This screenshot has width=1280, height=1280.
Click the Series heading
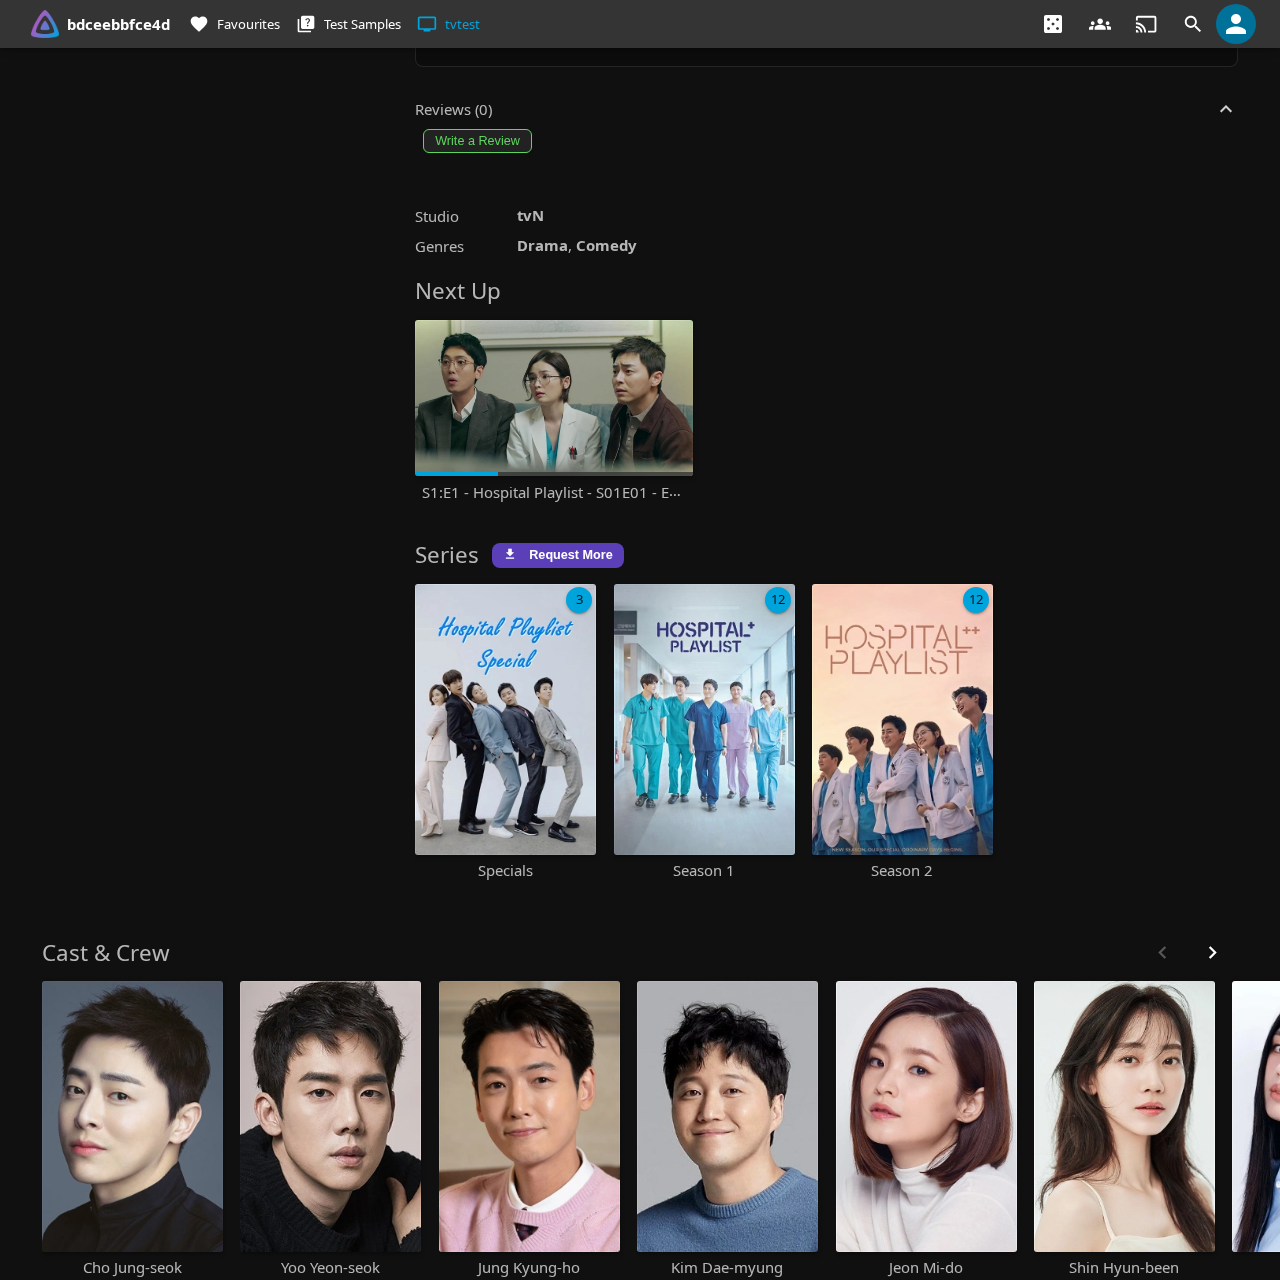[x=447, y=555]
